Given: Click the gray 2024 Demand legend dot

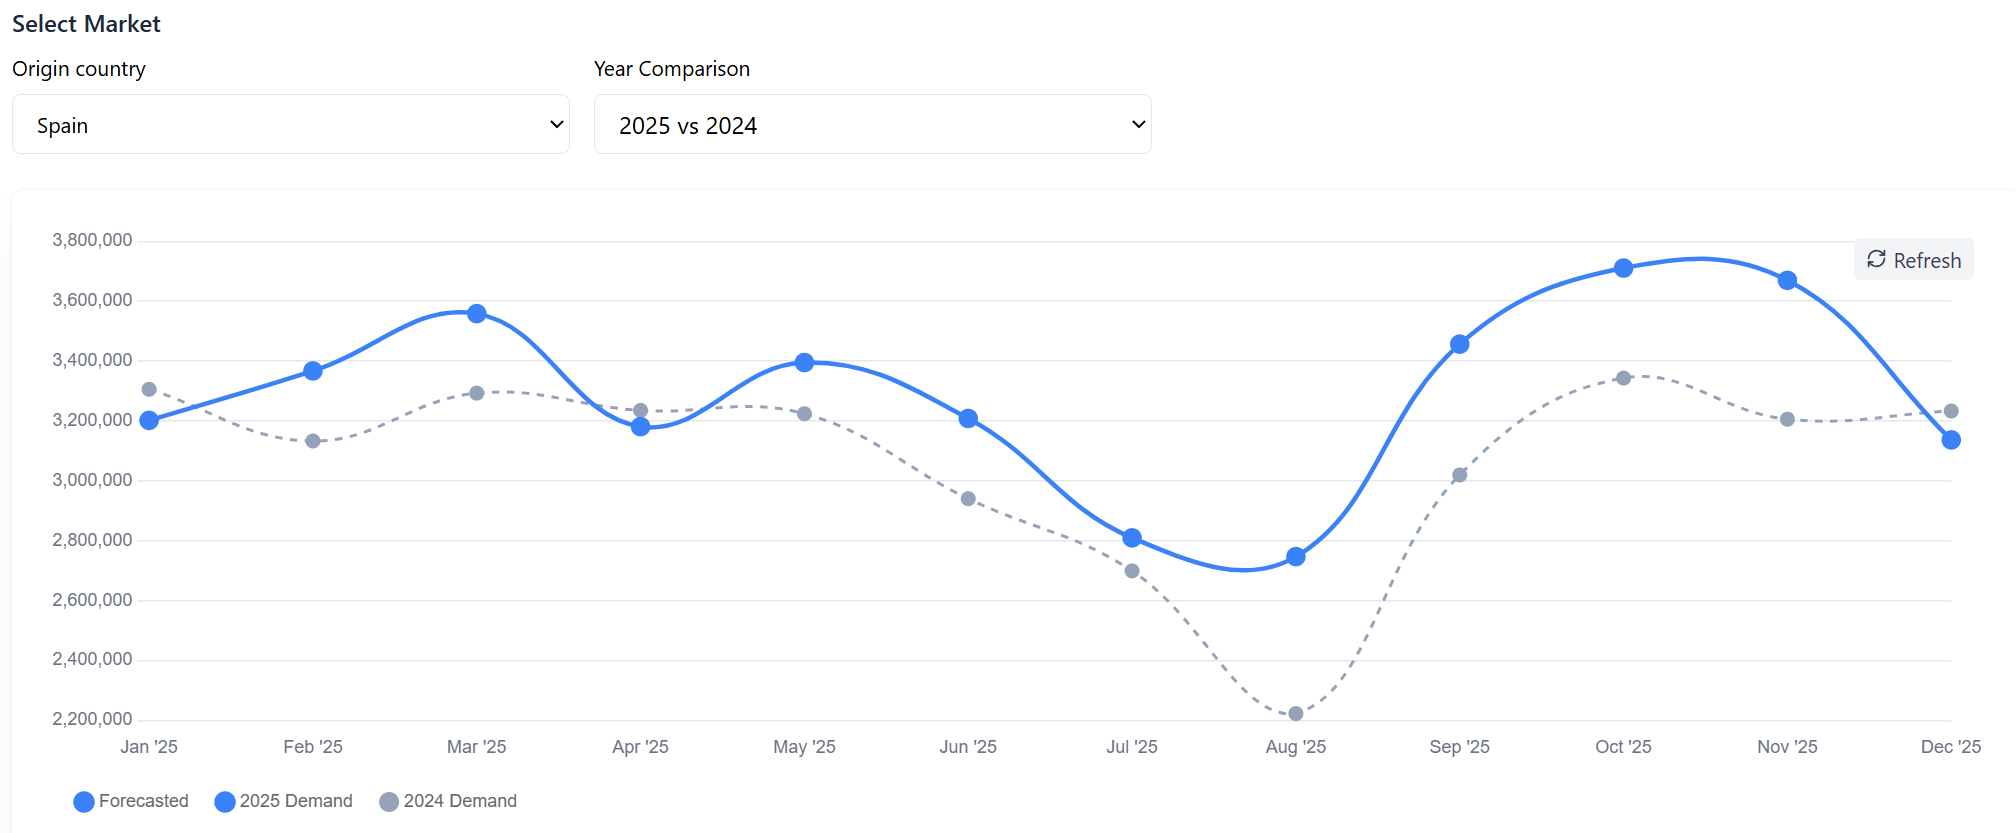Looking at the screenshot, I should (x=388, y=801).
